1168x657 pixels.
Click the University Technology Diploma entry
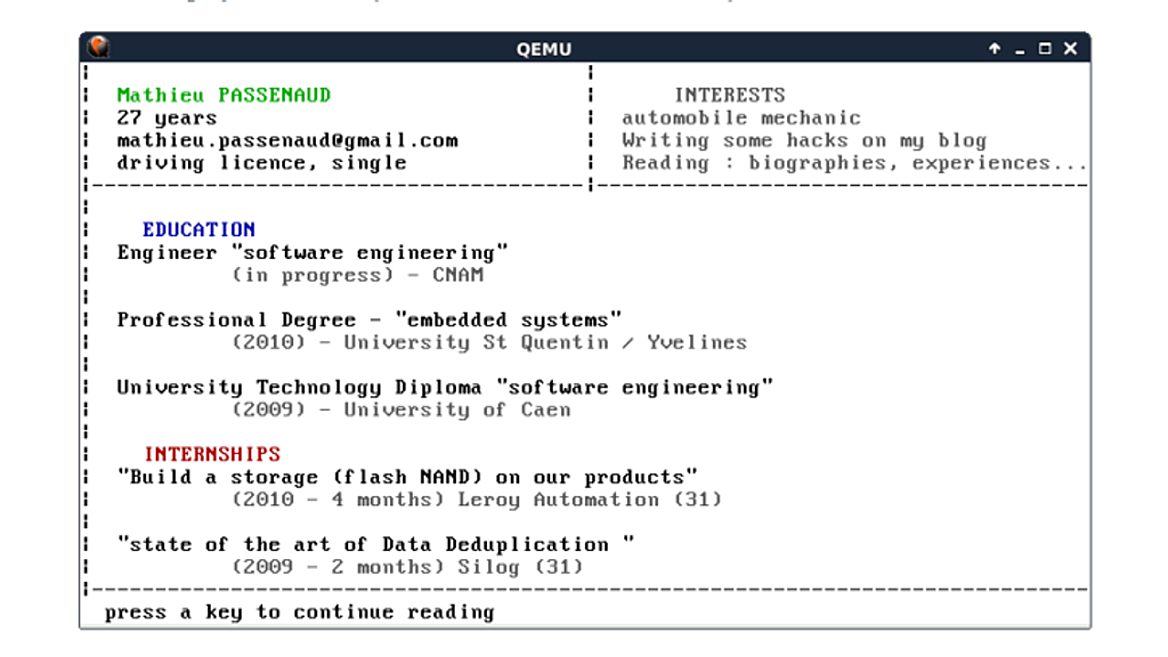coord(445,388)
